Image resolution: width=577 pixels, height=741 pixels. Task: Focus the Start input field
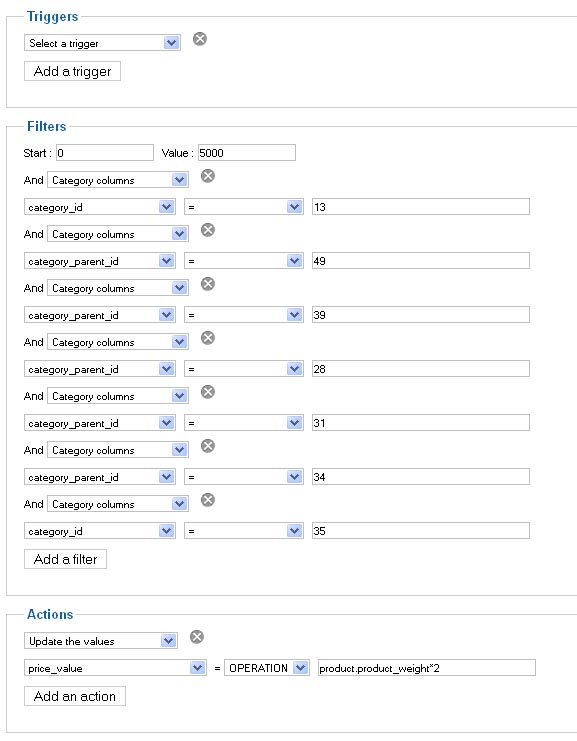(105, 153)
